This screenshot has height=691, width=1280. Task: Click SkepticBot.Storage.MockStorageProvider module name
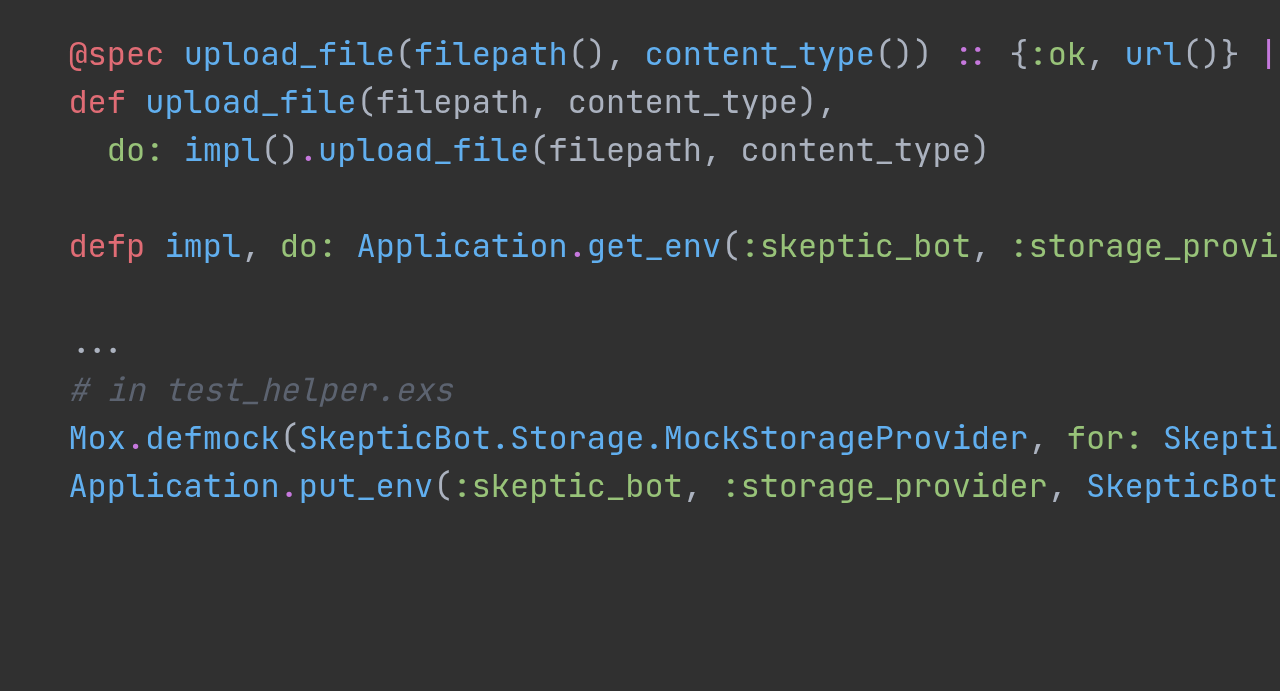point(663,439)
